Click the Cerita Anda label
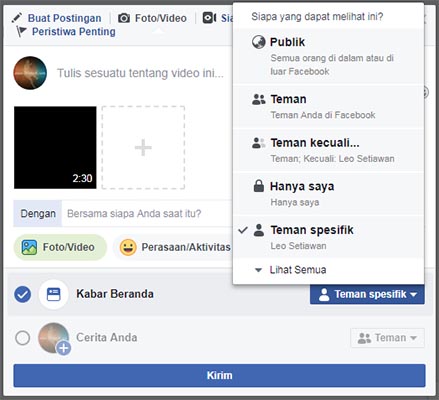 pyautogui.click(x=107, y=338)
